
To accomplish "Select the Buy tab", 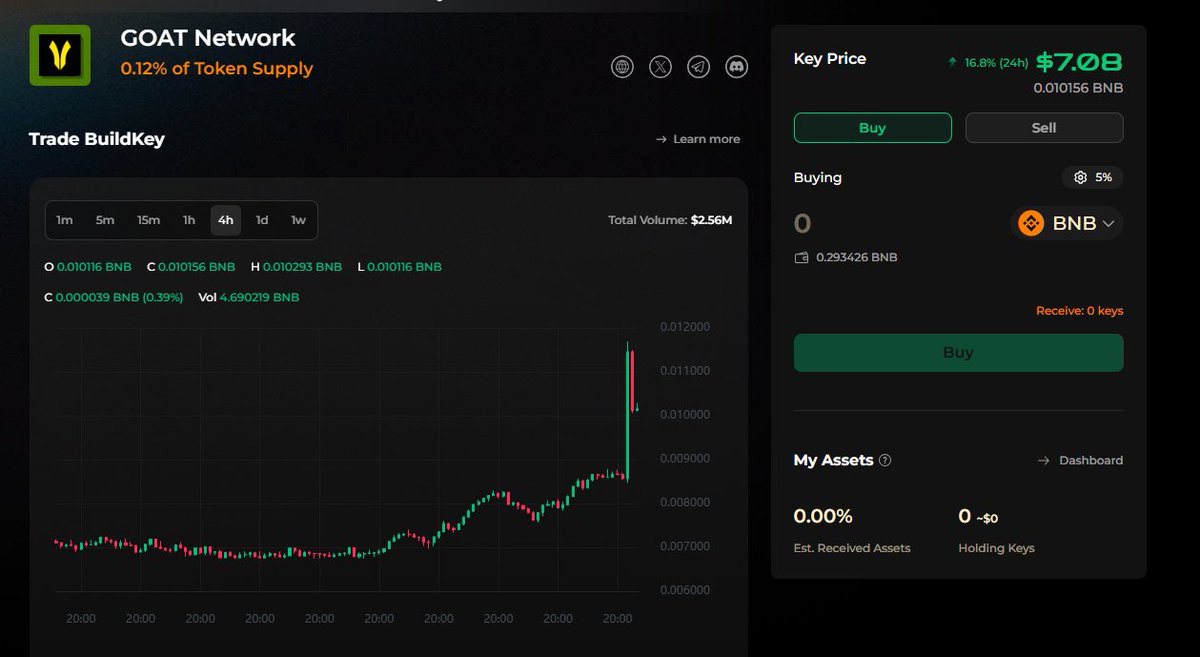I will [x=872, y=128].
